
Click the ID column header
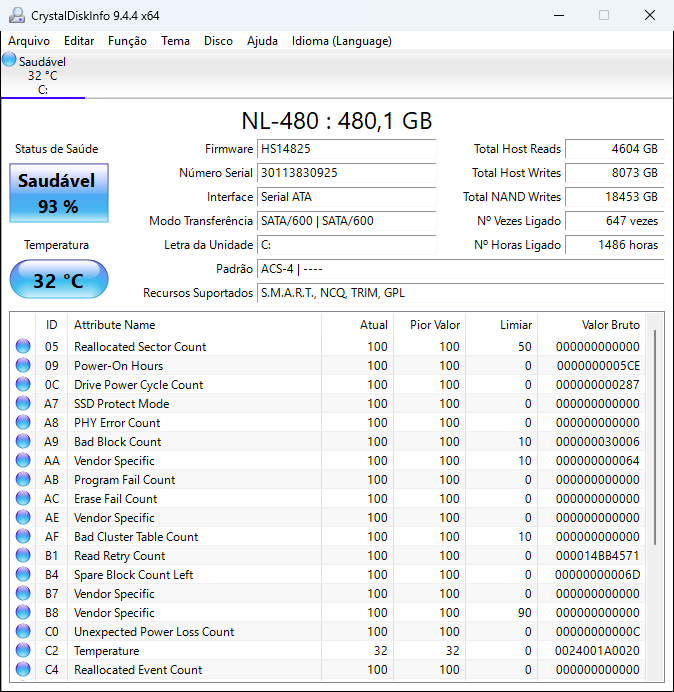pyautogui.click(x=52, y=325)
